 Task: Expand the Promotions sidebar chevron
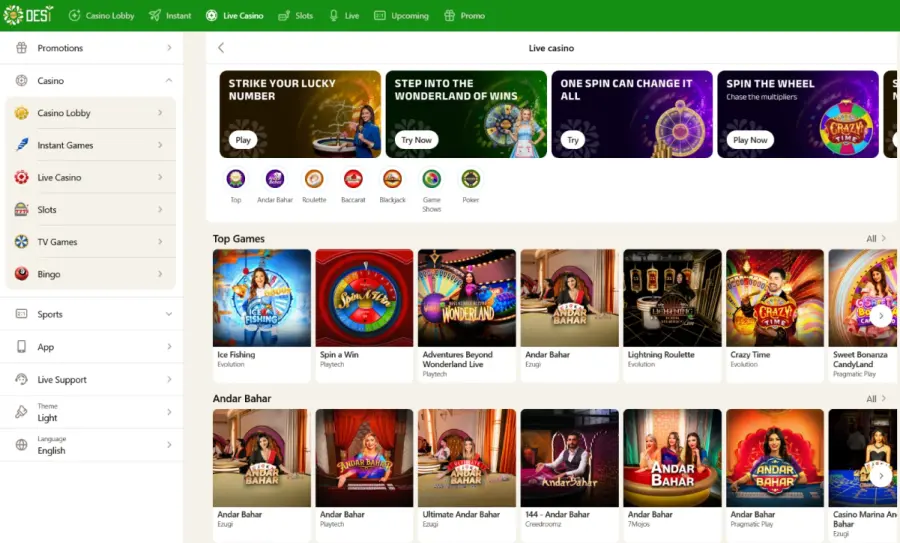tap(169, 48)
